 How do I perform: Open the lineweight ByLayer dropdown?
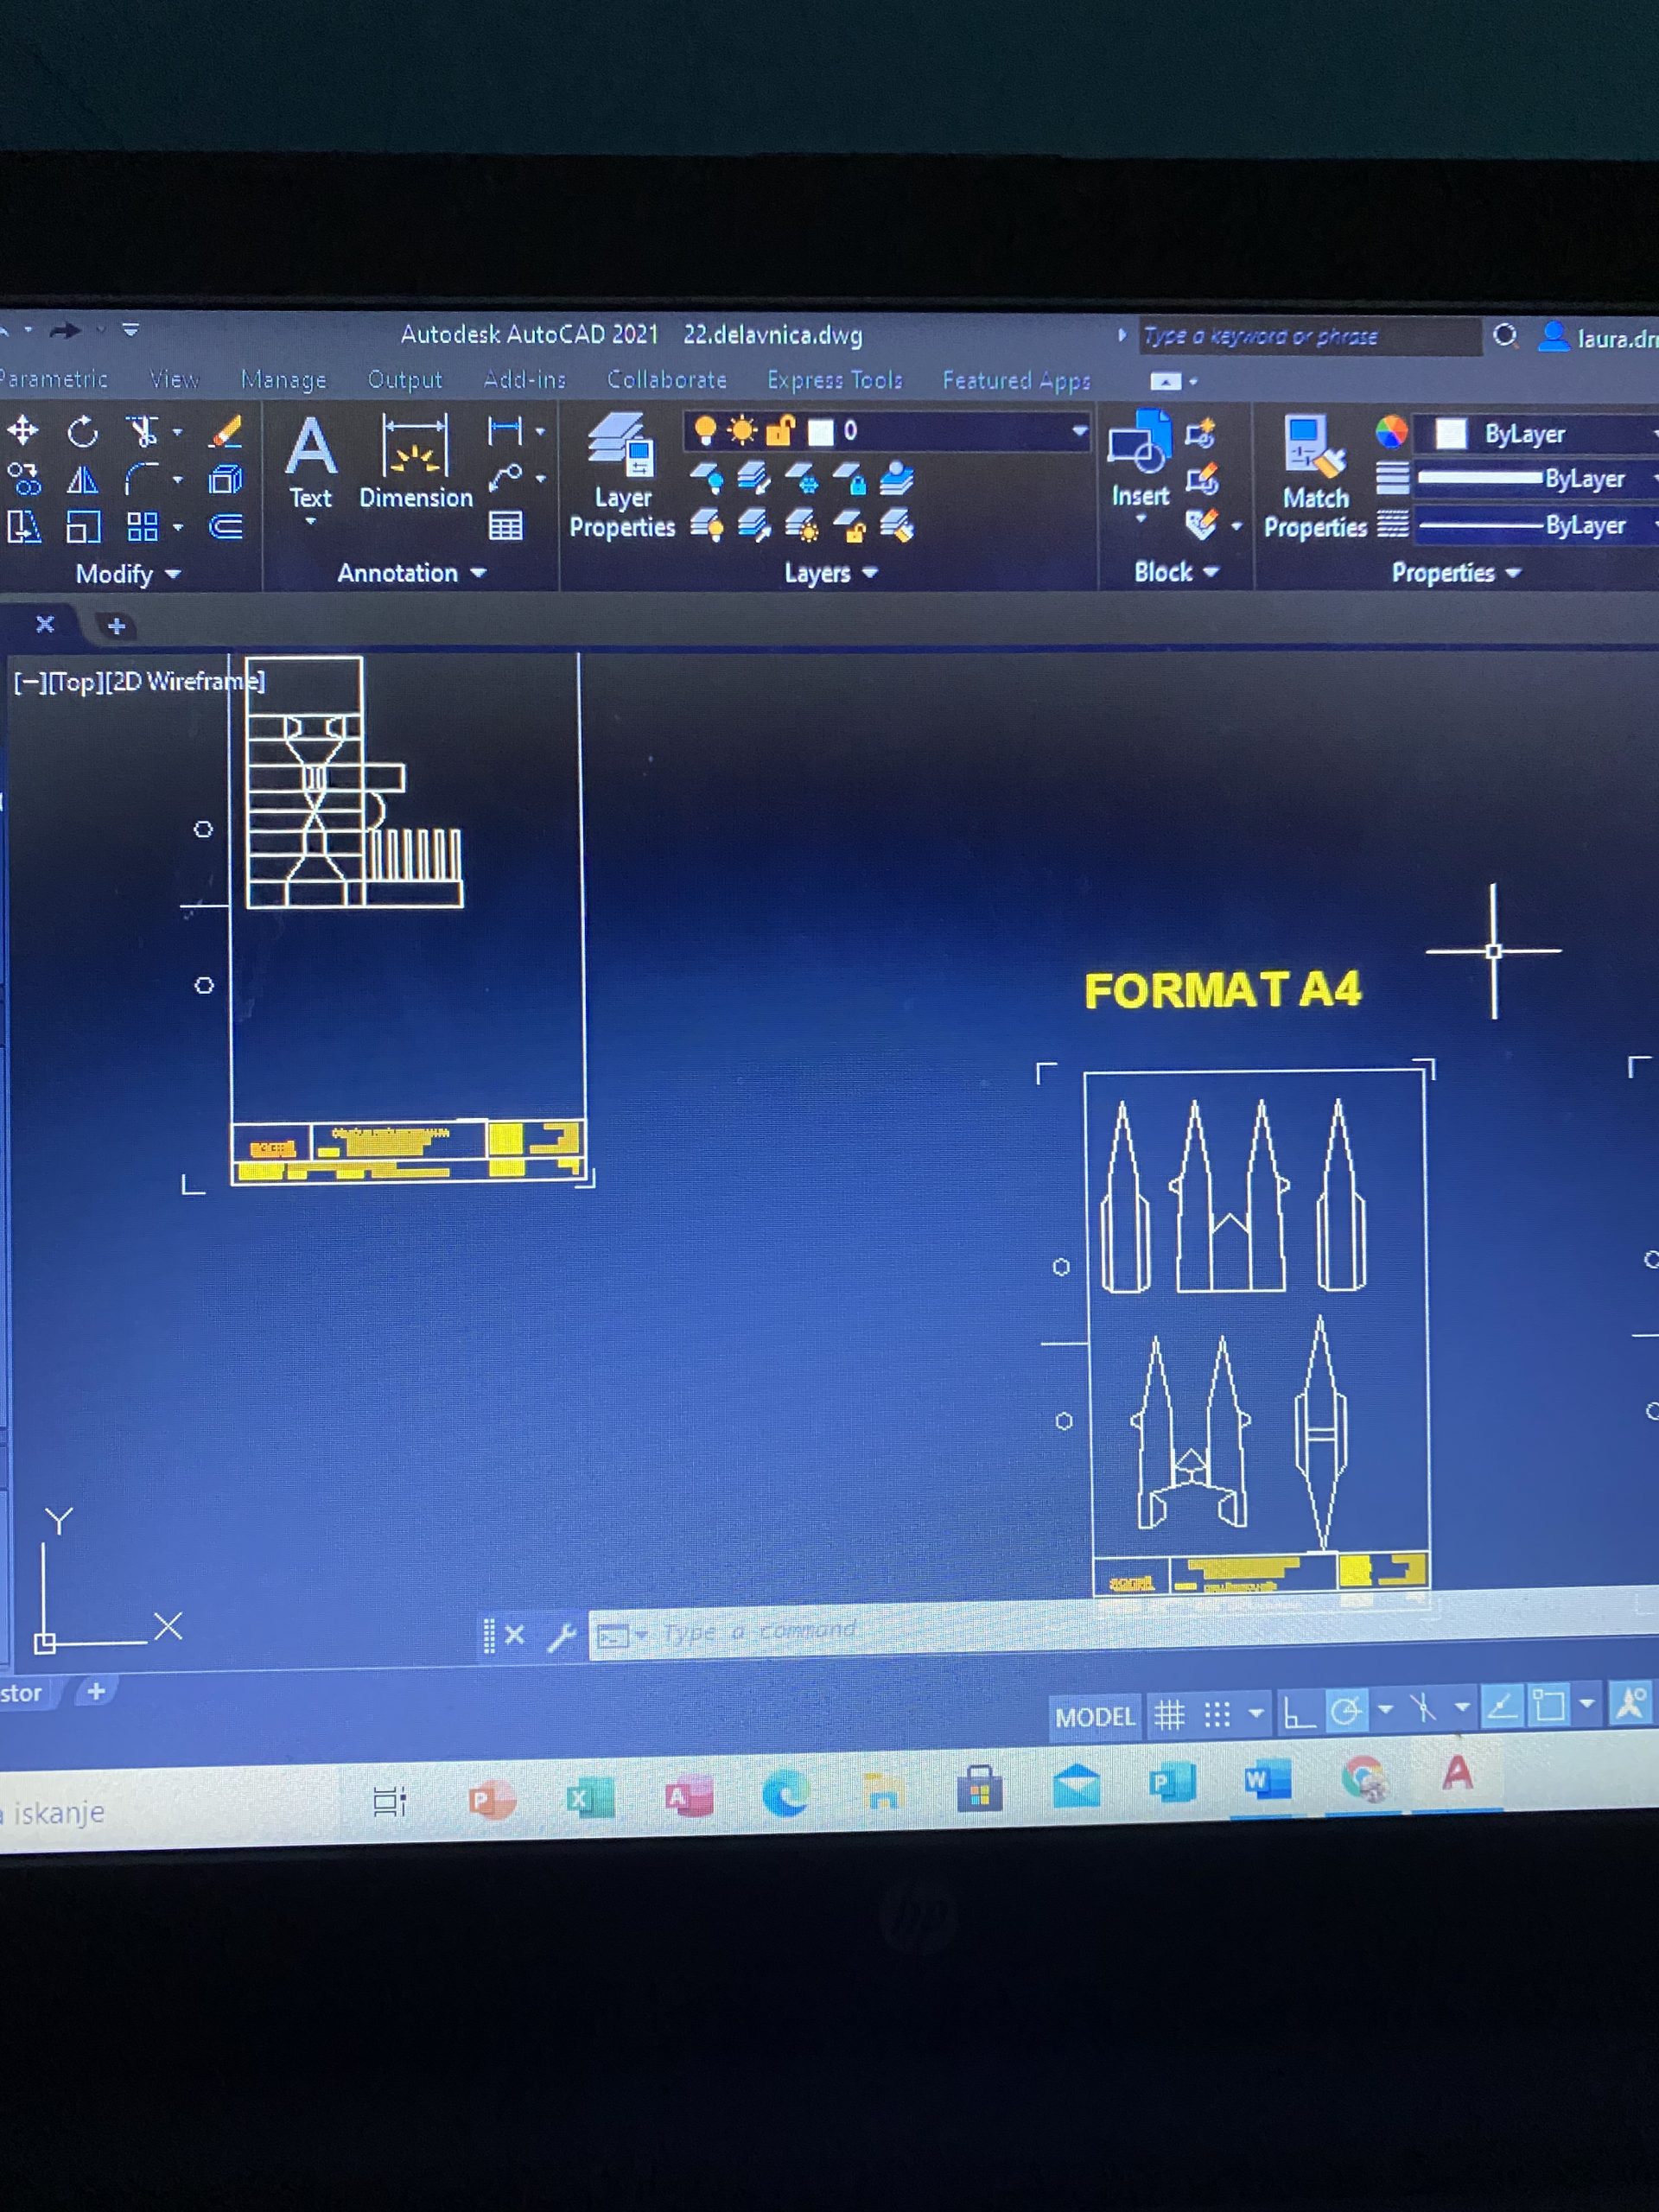(1538, 479)
